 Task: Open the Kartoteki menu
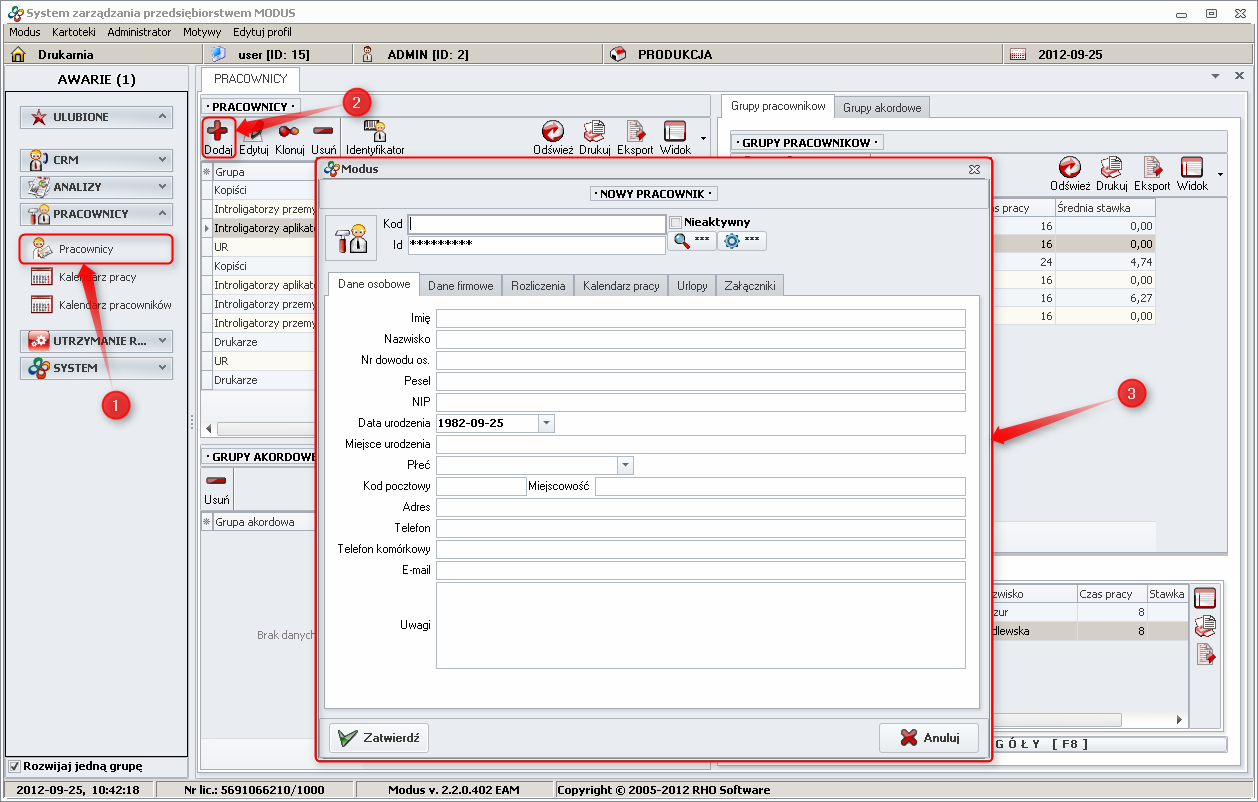coord(73,32)
